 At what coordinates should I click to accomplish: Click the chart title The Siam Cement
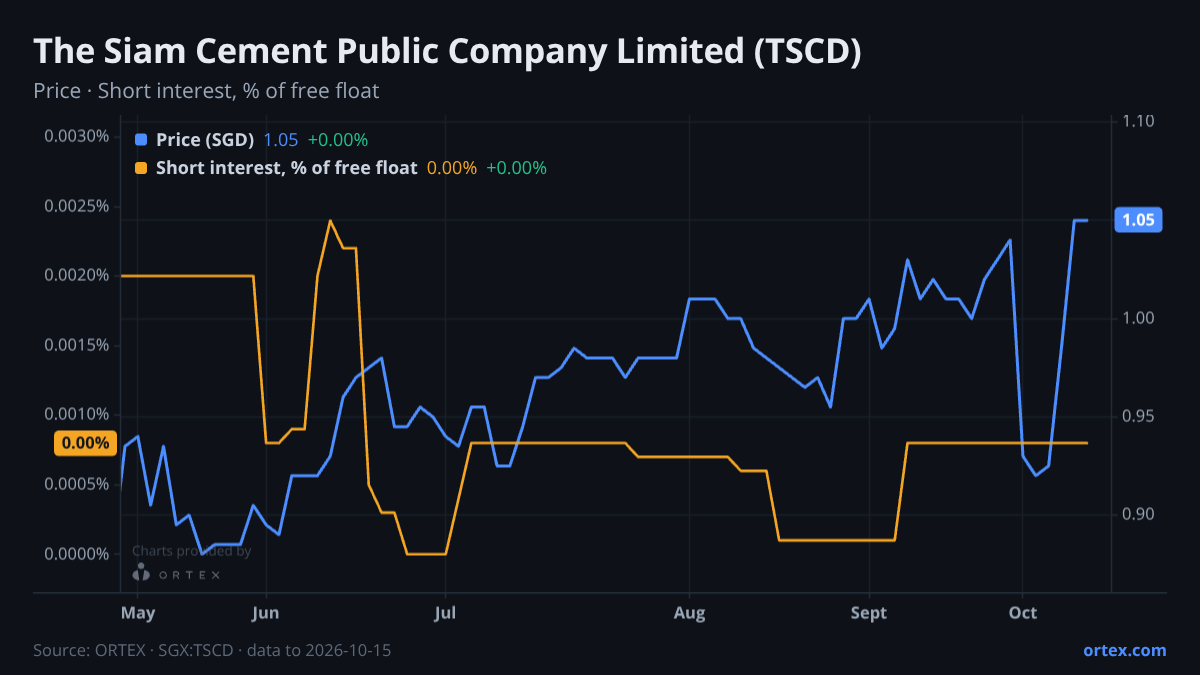click(447, 52)
